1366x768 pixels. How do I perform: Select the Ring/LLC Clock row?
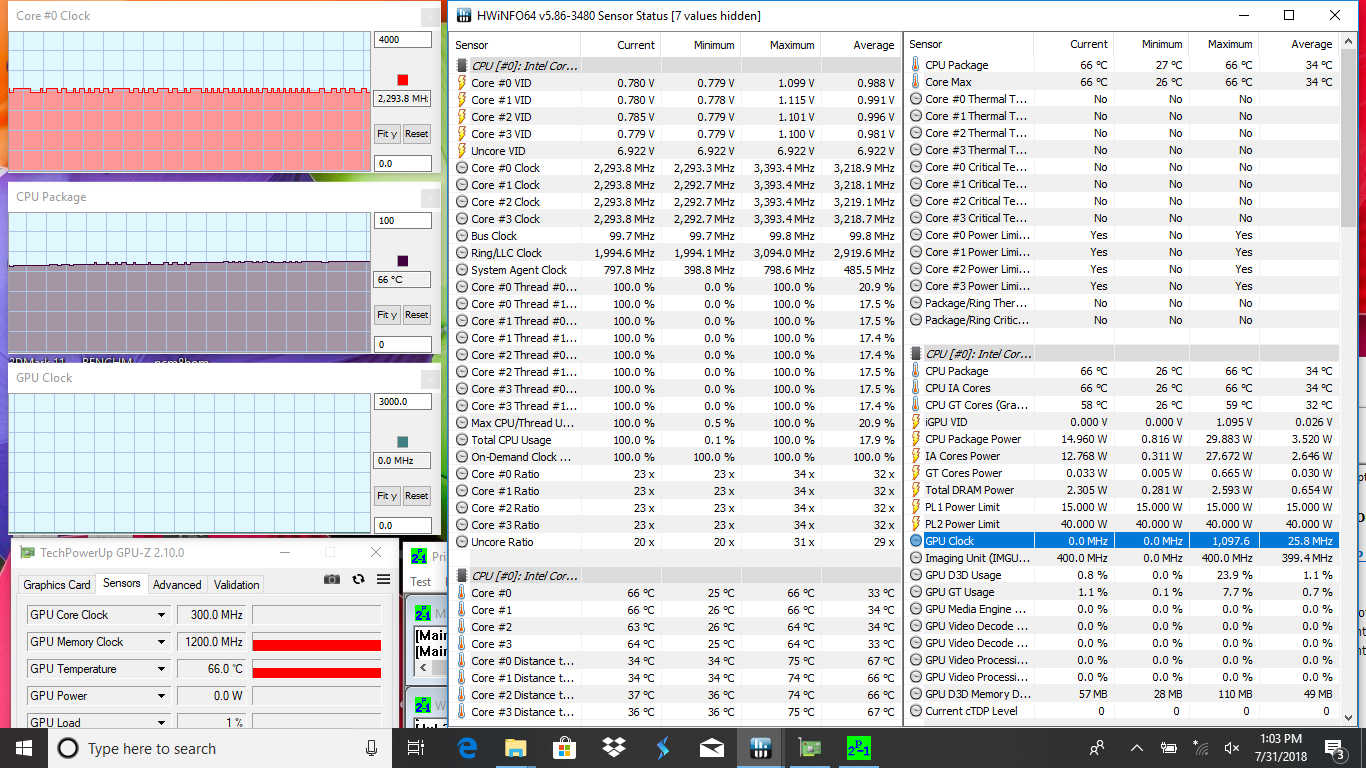[x=675, y=253]
